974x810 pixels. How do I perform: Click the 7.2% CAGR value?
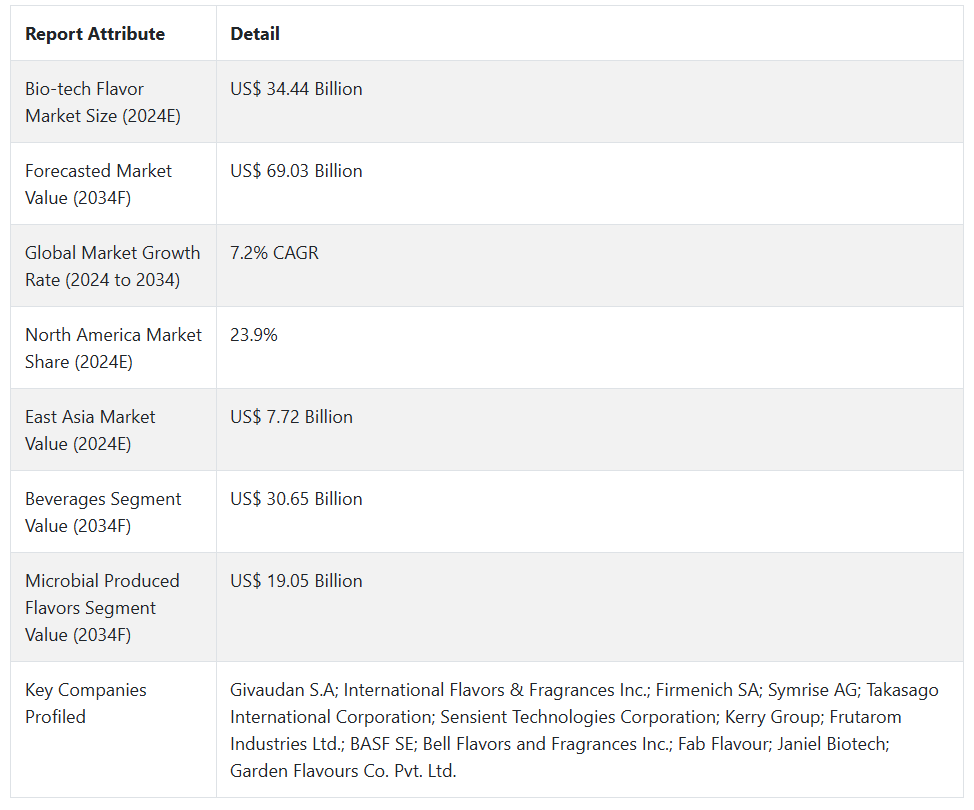(x=274, y=253)
